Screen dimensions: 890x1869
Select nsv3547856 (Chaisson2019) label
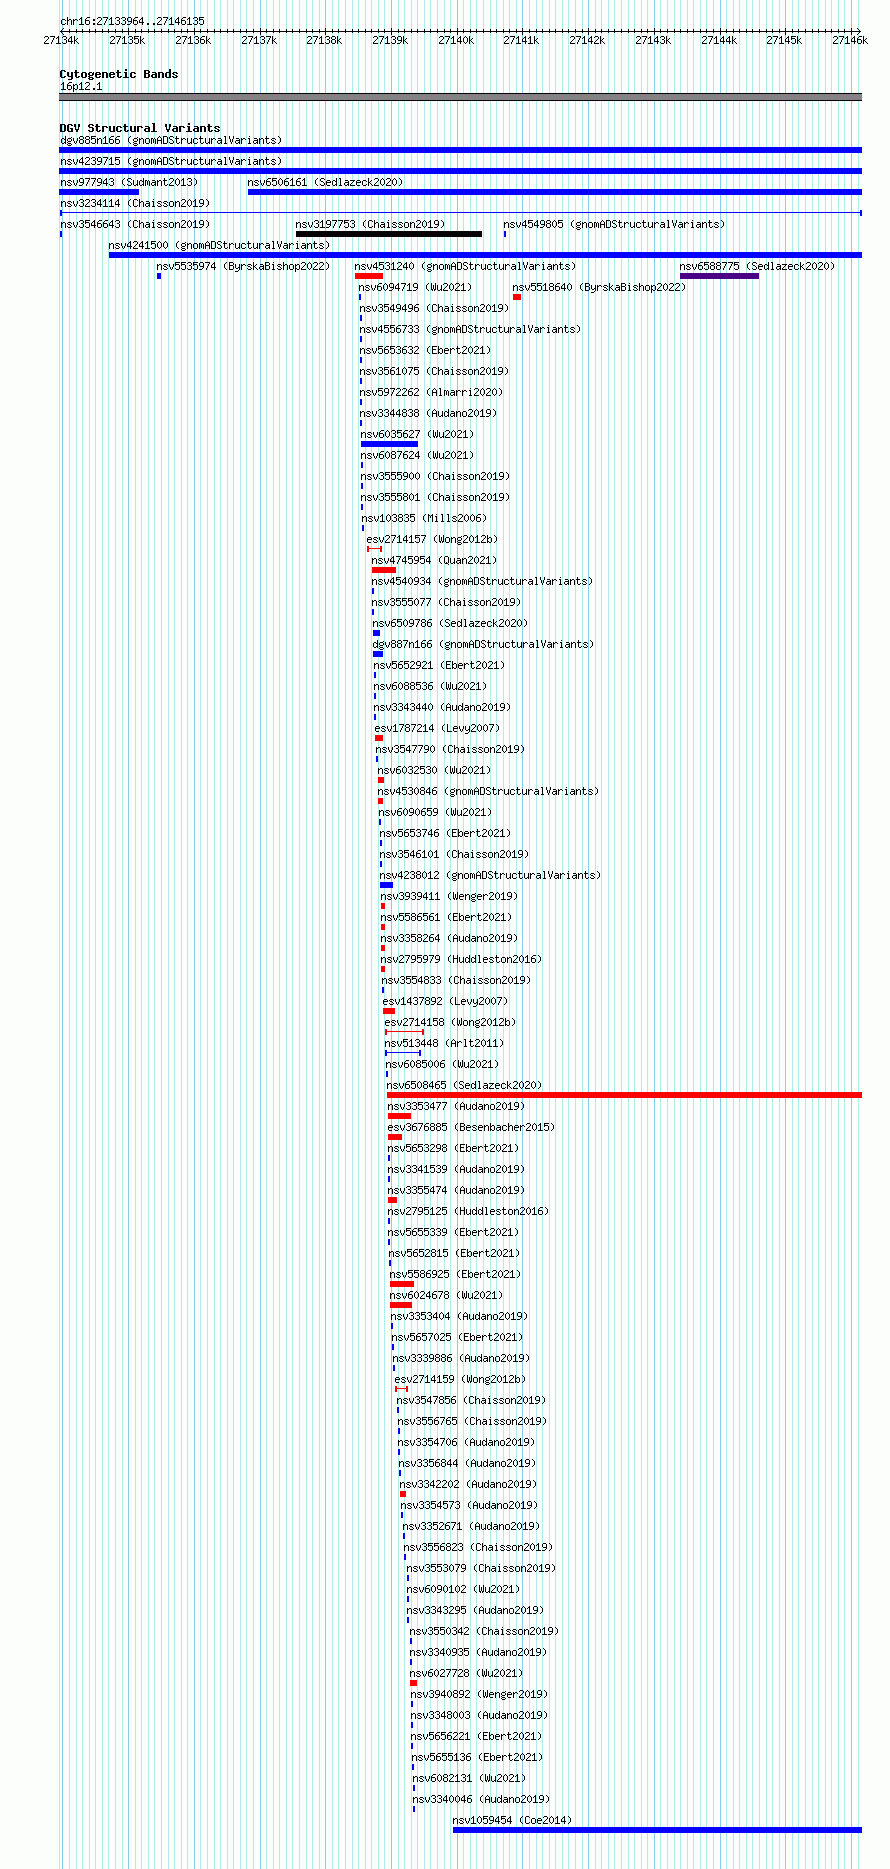tap(471, 1400)
